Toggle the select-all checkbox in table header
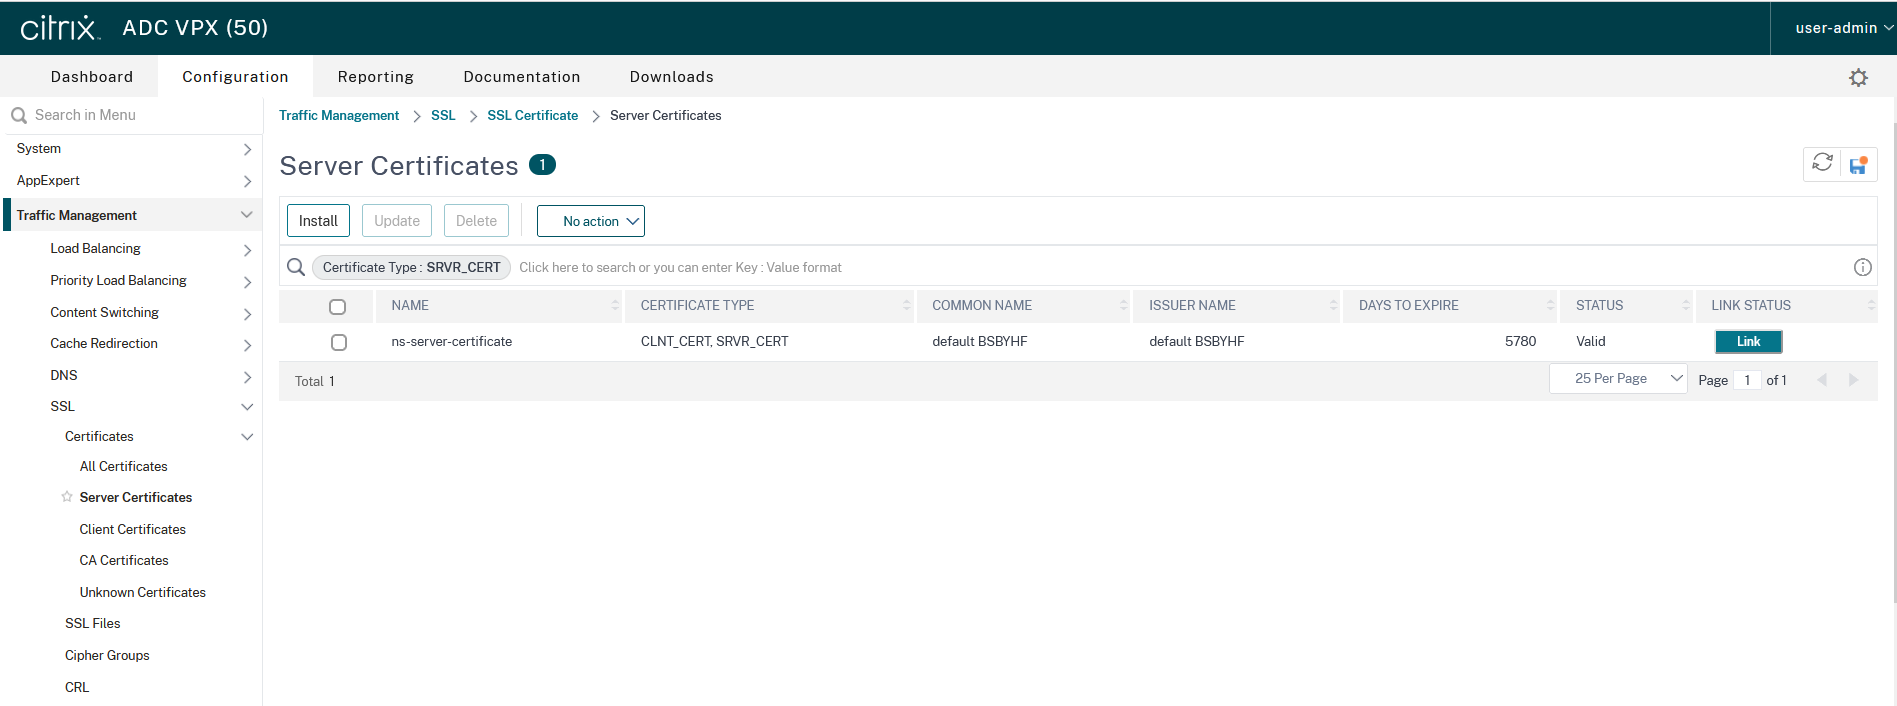This screenshot has width=1897, height=706. coord(338,307)
